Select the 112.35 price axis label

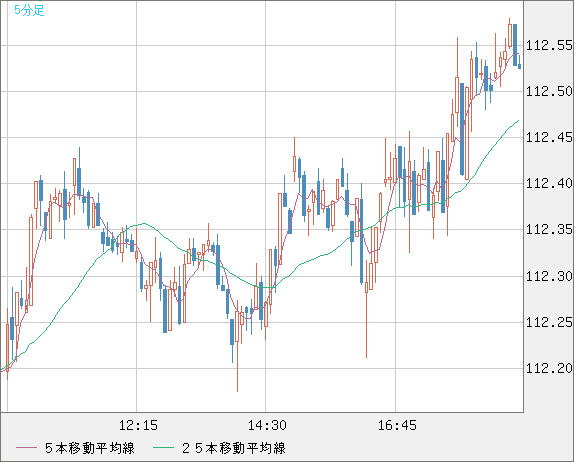pos(549,230)
